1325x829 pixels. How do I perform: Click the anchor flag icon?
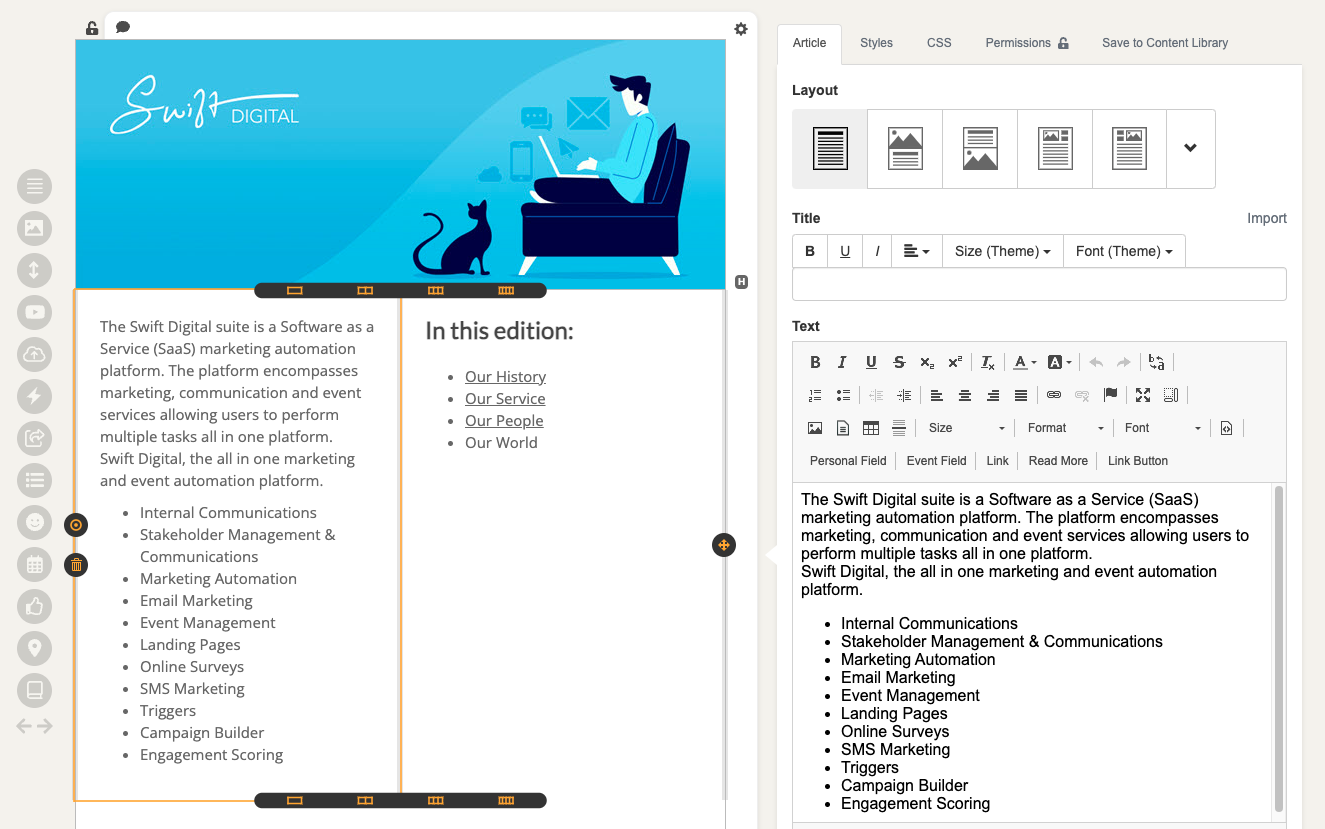click(1110, 395)
